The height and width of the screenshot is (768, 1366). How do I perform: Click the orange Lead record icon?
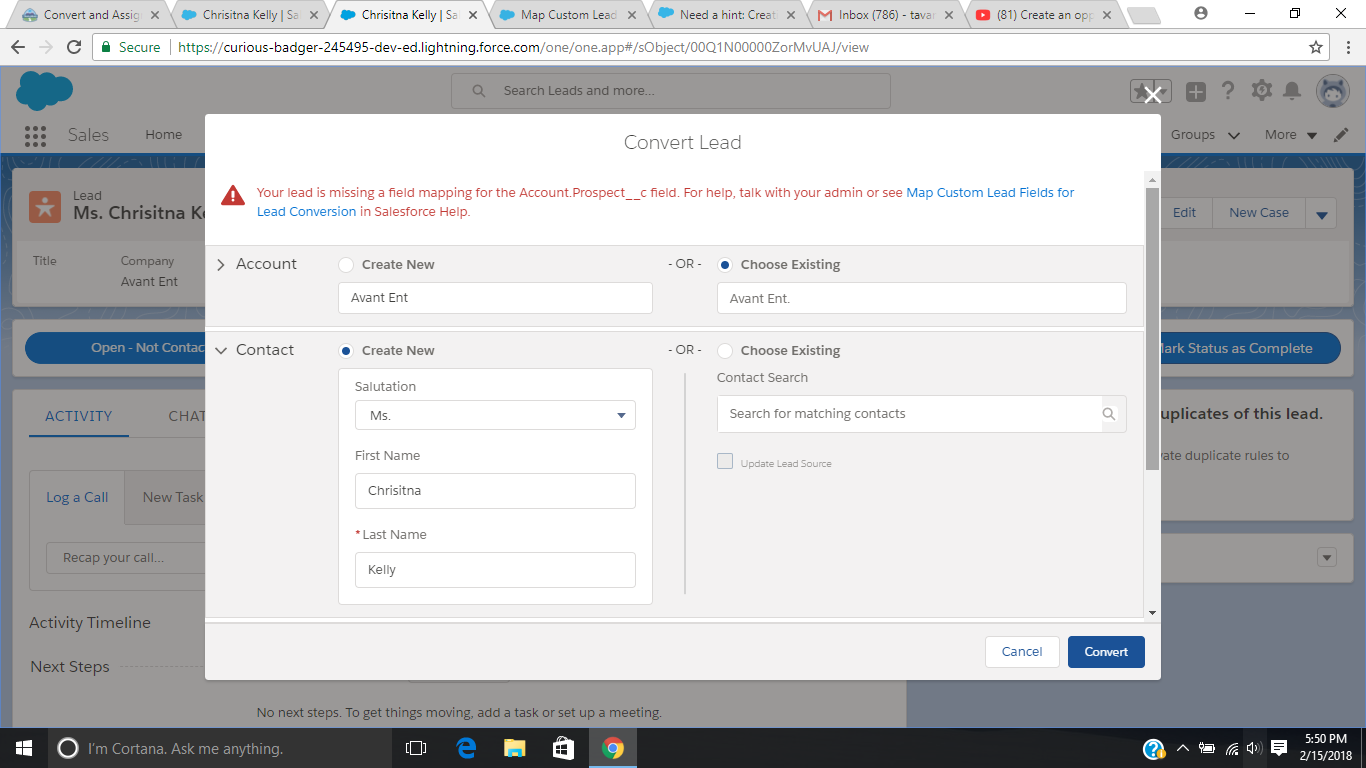pyautogui.click(x=44, y=205)
